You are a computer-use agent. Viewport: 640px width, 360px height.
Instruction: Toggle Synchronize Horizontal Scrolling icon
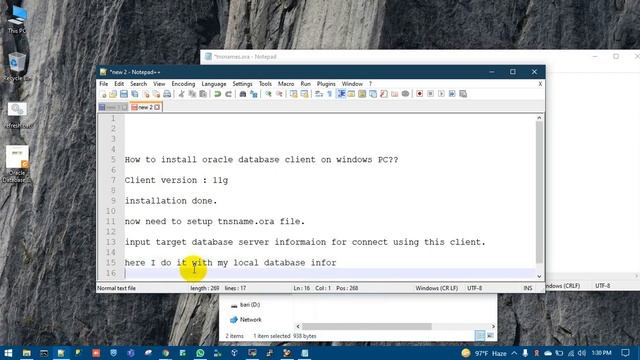pyautogui.click(x=304, y=94)
